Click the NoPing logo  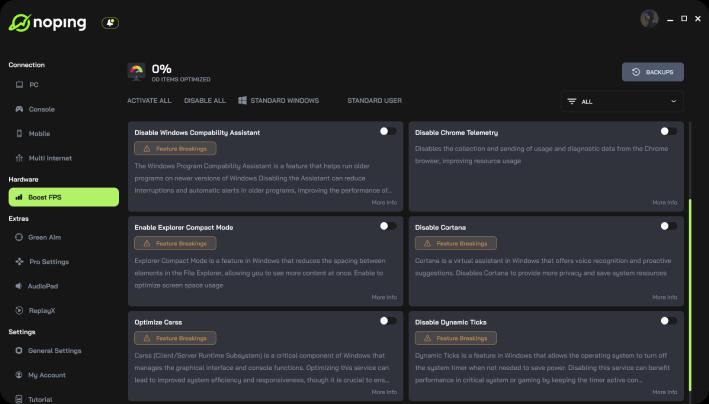point(47,23)
